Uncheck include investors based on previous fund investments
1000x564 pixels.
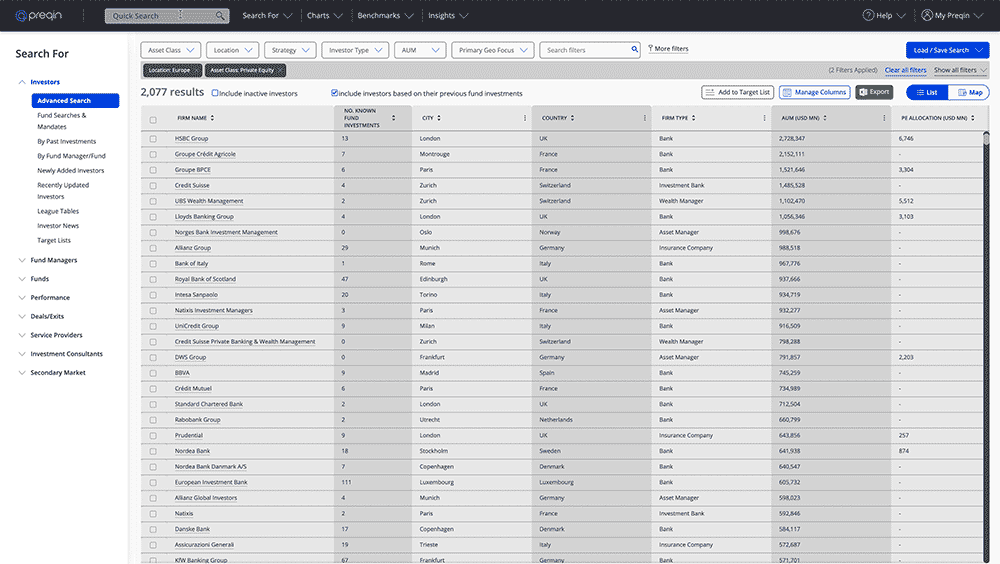point(334,93)
